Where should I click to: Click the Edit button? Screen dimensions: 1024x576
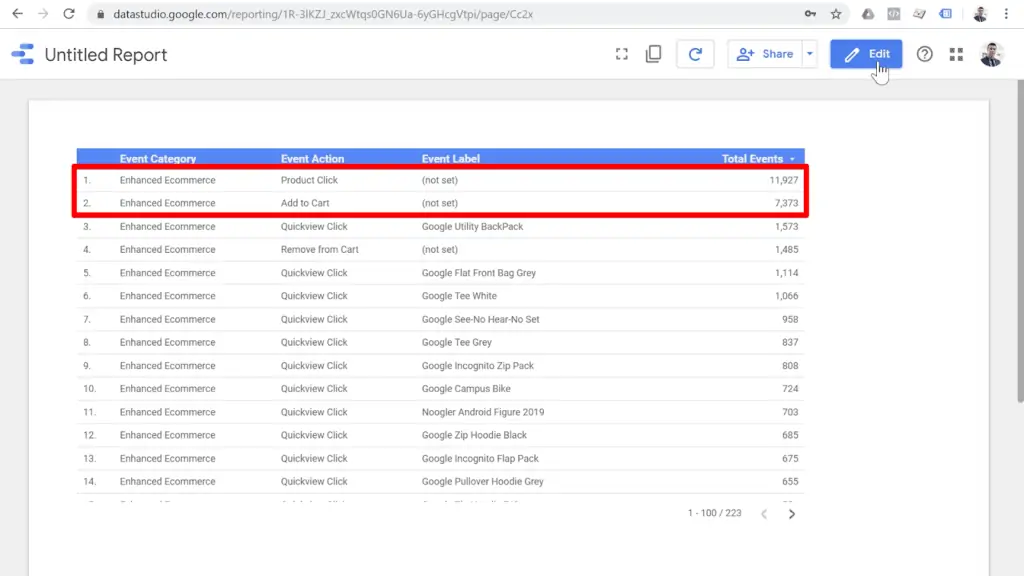[866, 54]
